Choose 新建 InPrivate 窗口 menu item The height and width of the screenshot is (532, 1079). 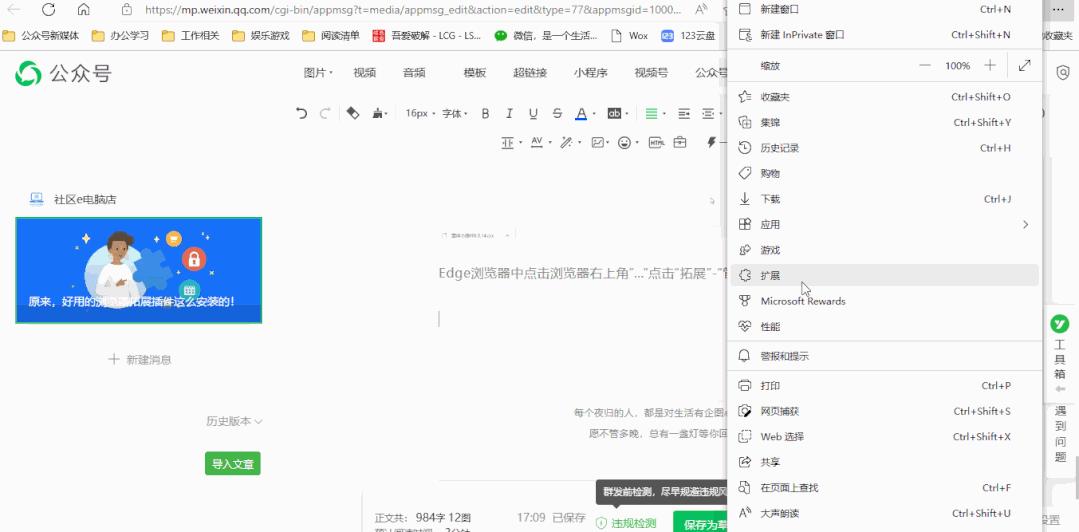tap(884, 34)
